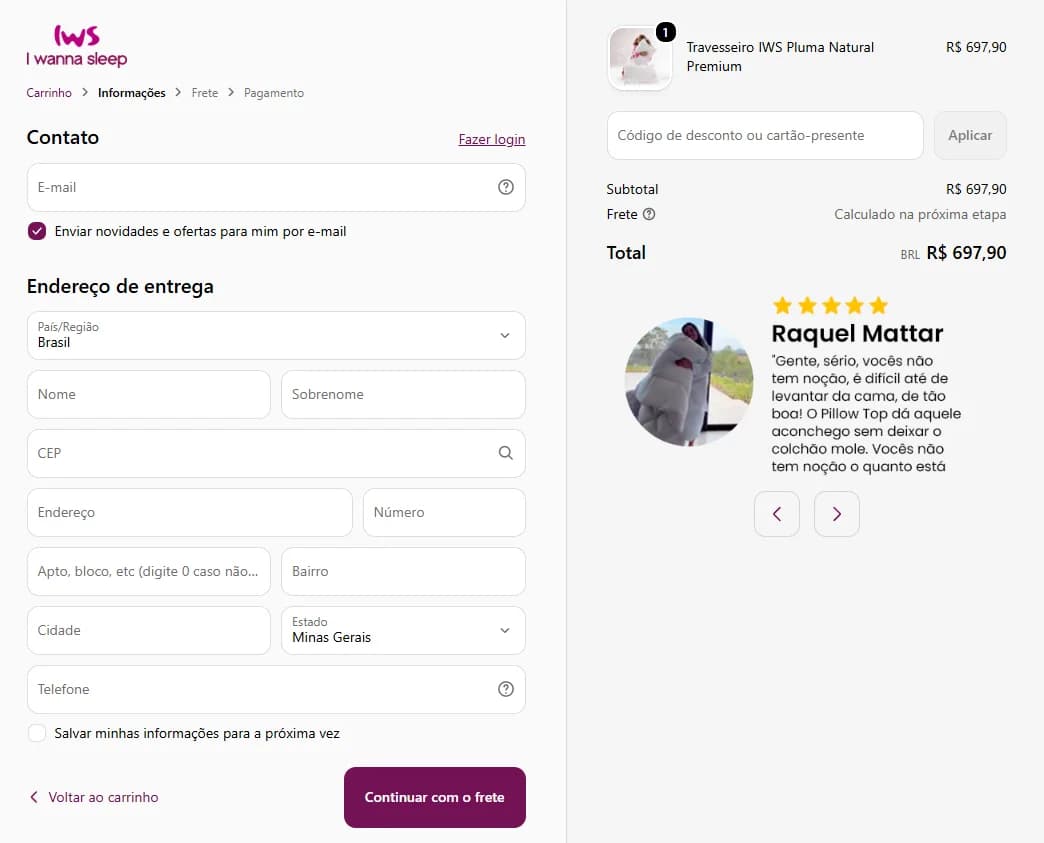This screenshot has height=843, width=1044.
Task: Show the next testimonial with right arrow
Action: point(836,514)
